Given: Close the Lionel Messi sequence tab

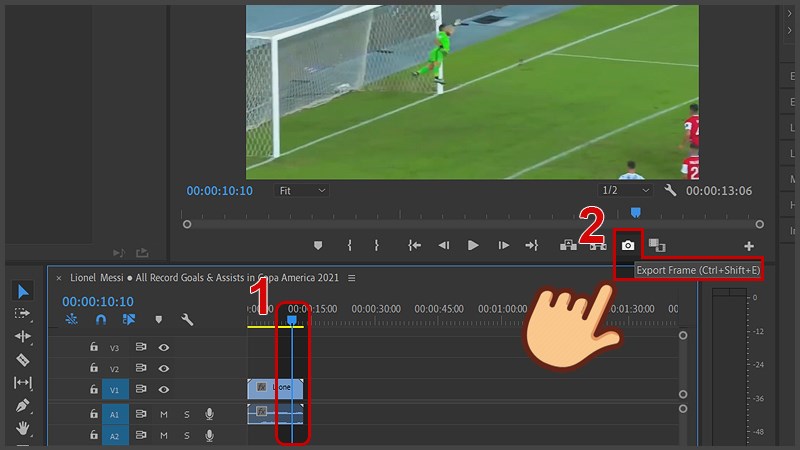Looking at the screenshot, I should [x=59, y=278].
